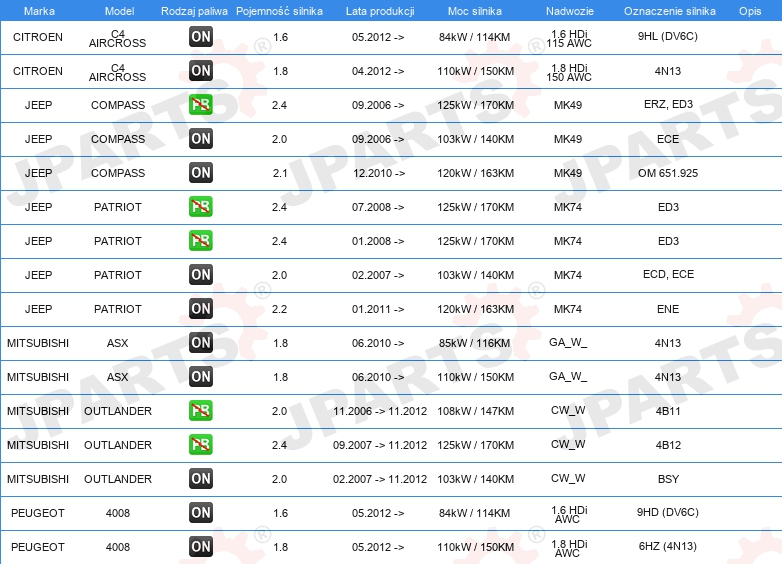Click PB icon in Mitsubishi Outlander 4B12 row
The width and height of the screenshot is (782, 564).
[201, 444]
